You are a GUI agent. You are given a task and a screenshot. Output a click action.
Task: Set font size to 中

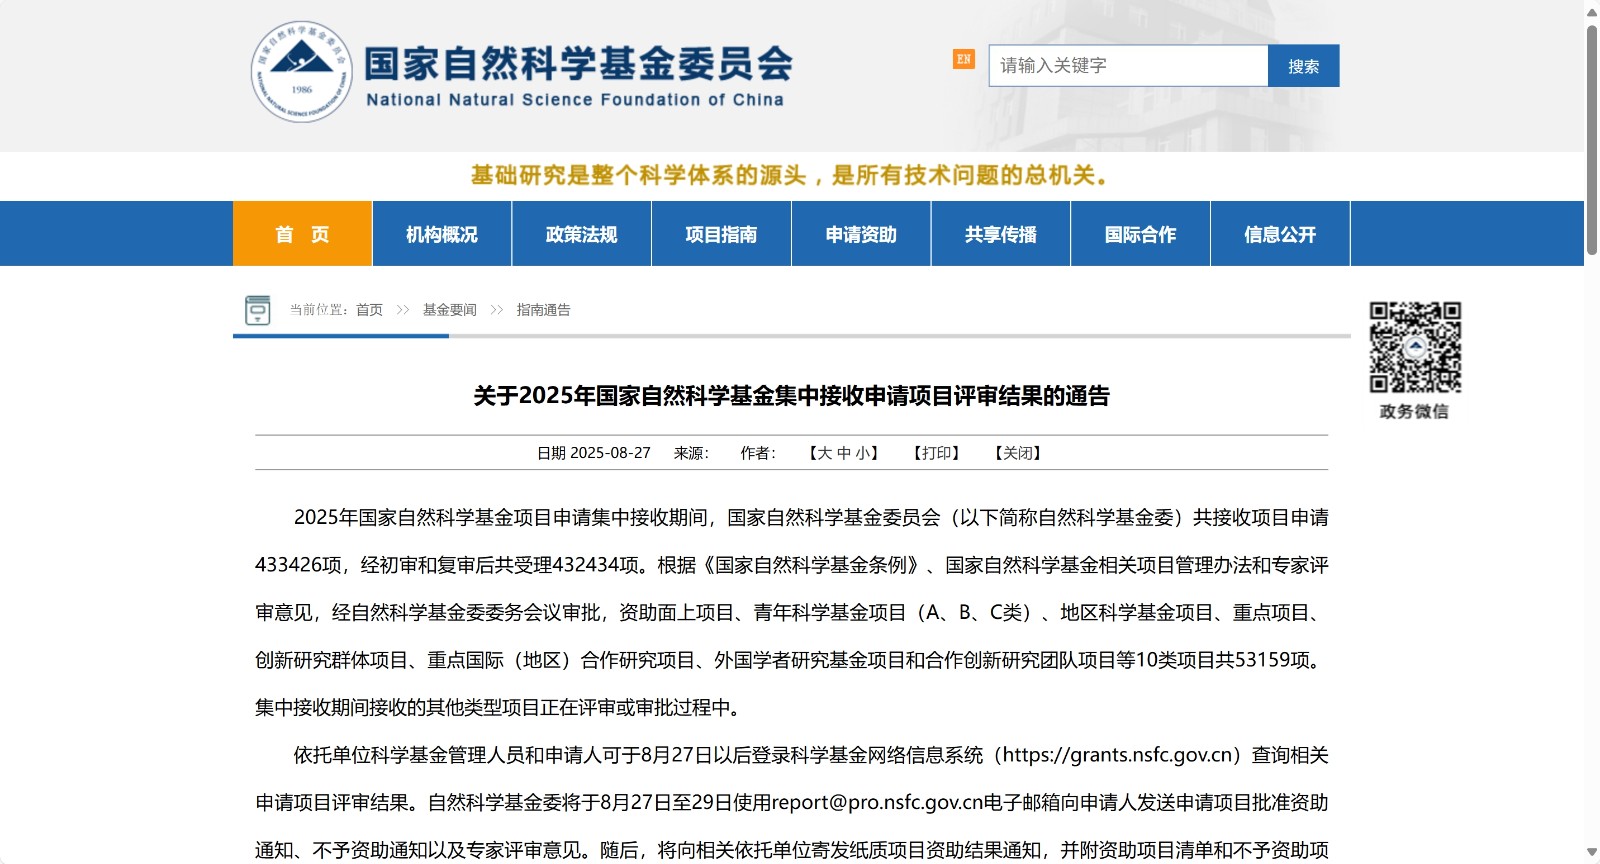click(843, 453)
